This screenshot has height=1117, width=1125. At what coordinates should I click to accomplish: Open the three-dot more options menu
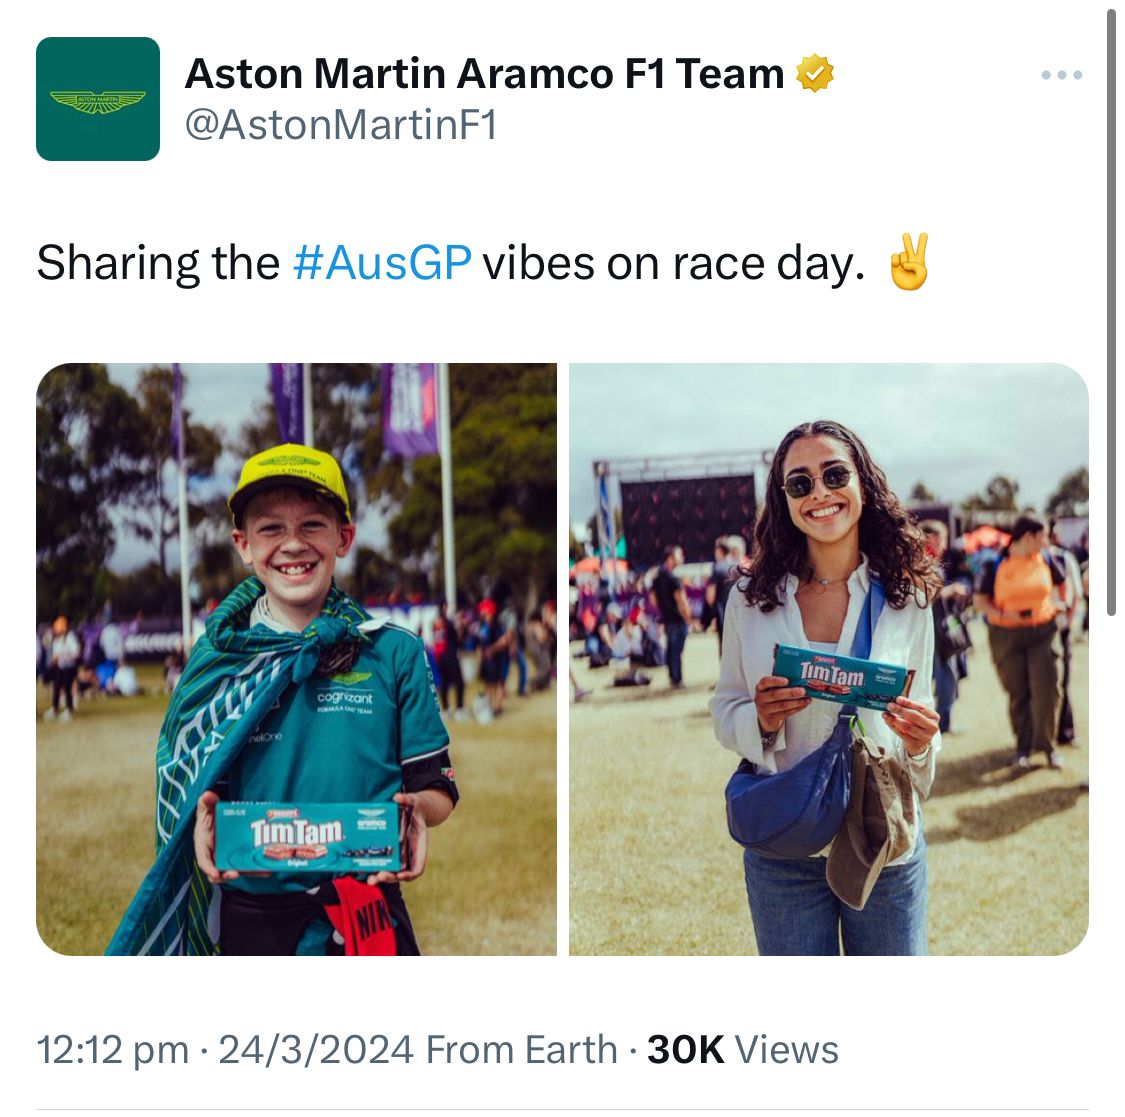point(1062,75)
